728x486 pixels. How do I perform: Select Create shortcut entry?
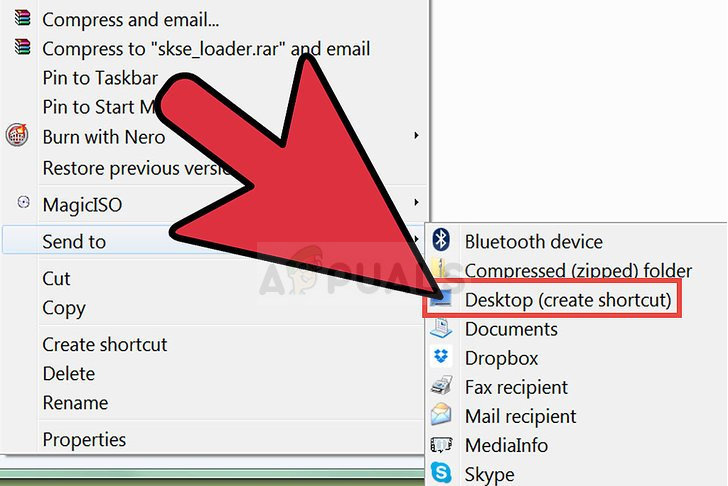click(105, 344)
